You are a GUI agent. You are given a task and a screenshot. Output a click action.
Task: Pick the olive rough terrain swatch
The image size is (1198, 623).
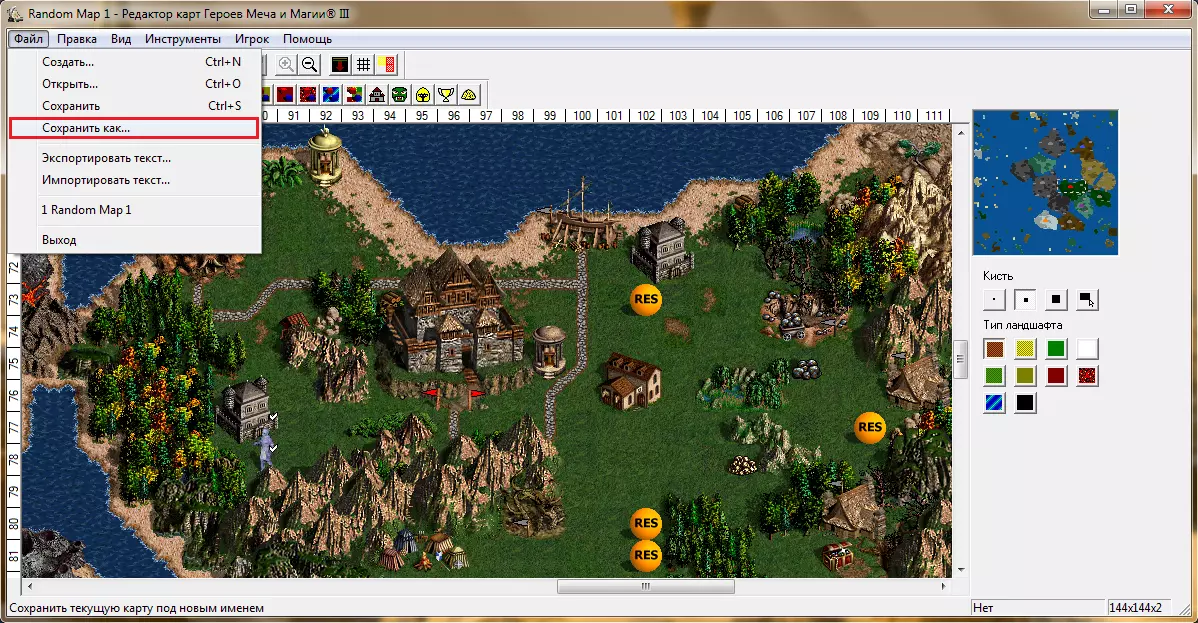click(1025, 375)
